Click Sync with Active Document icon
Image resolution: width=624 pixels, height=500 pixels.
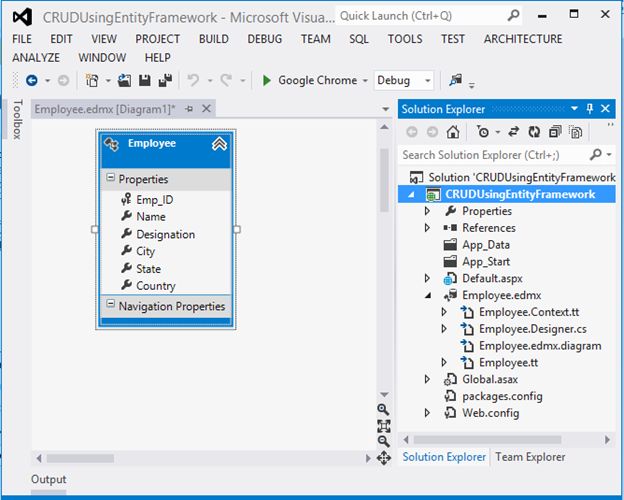point(514,132)
